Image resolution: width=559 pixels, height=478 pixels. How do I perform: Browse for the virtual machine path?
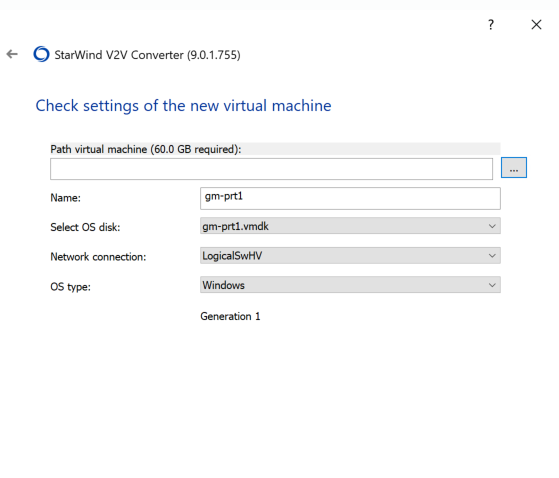coord(514,168)
